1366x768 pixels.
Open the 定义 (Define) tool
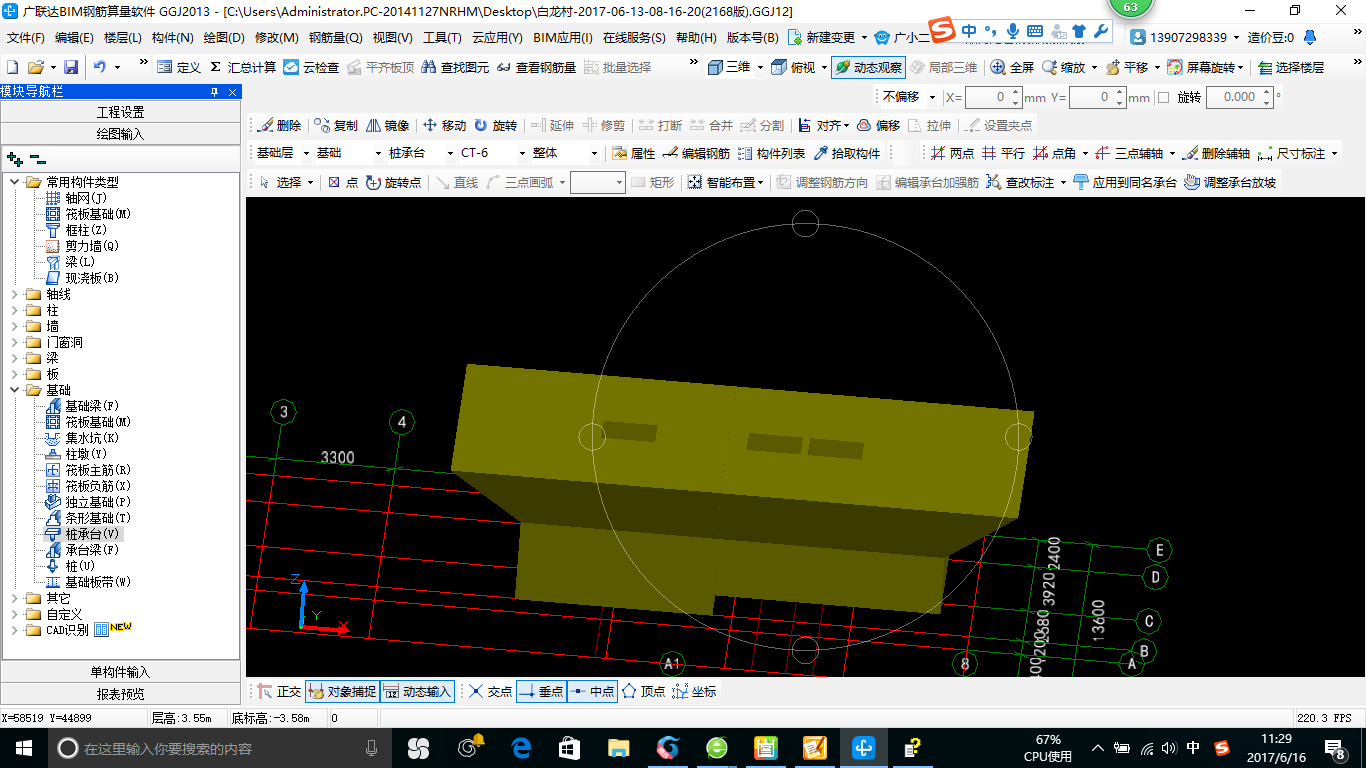[x=179, y=67]
